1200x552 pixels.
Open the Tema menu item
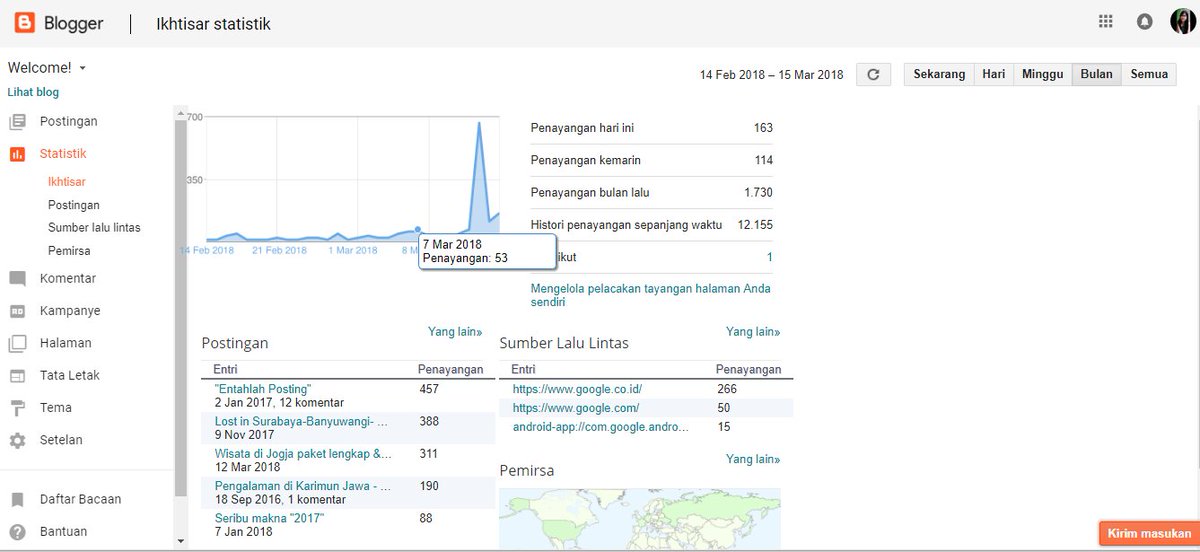click(56, 408)
